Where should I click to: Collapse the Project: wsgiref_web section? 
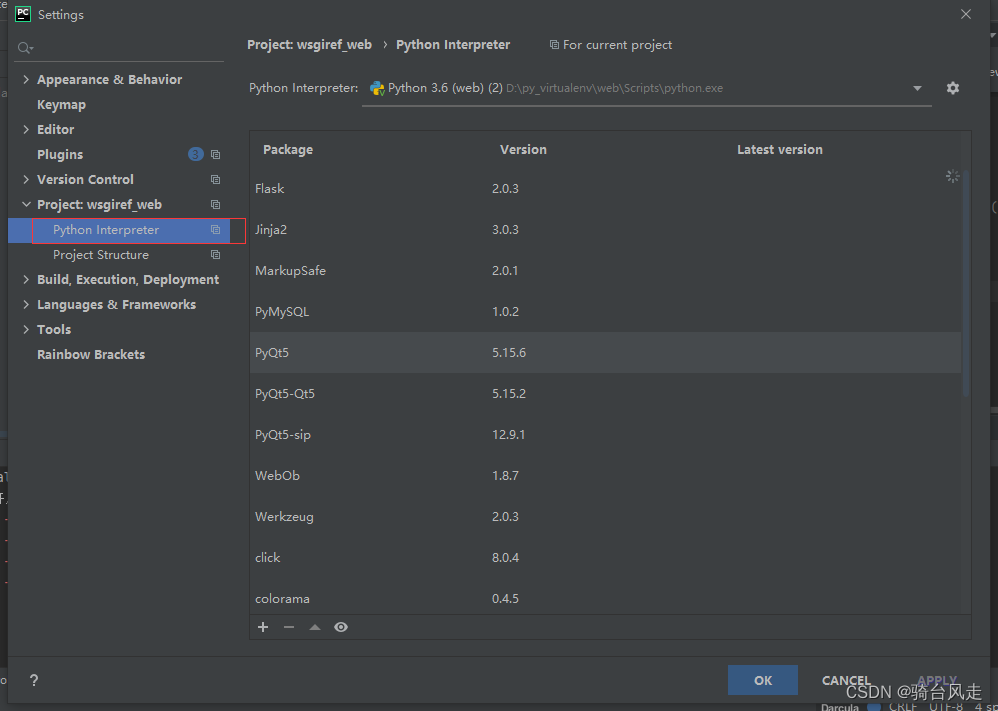point(26,204)
